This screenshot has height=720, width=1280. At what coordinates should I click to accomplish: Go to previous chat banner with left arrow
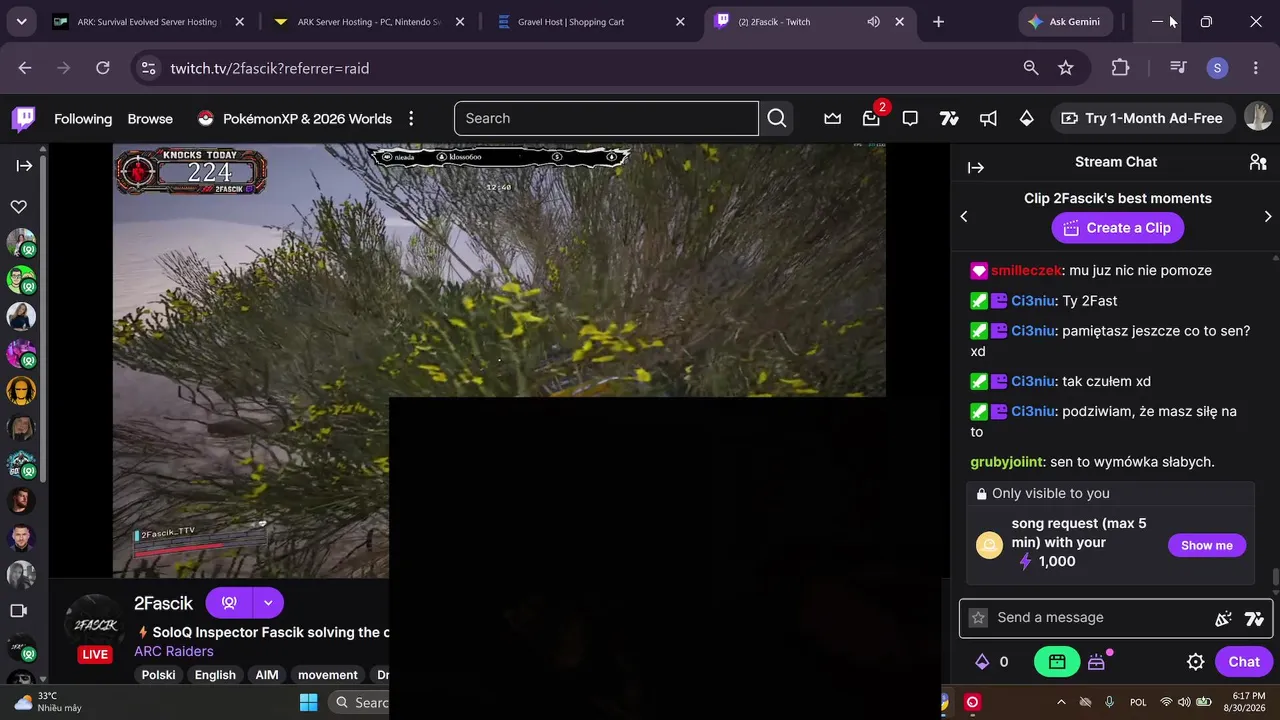[964, 216]
